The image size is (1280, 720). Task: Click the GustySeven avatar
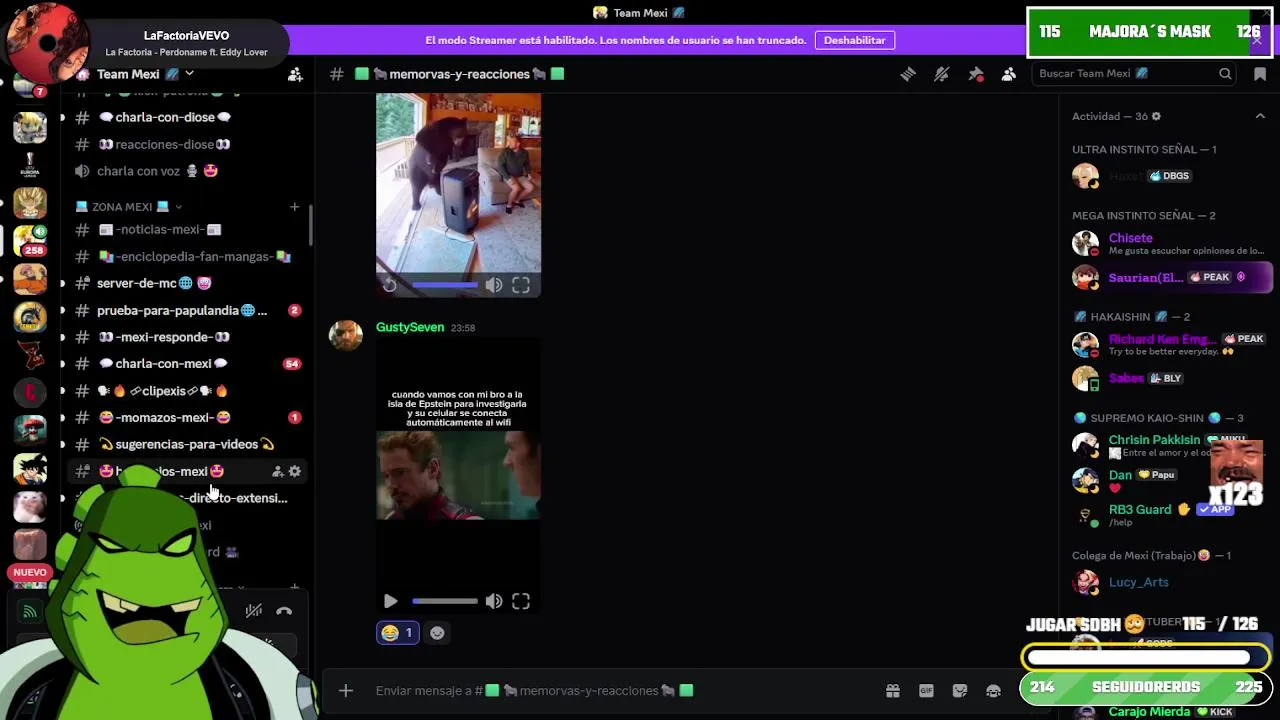(346, 337)
